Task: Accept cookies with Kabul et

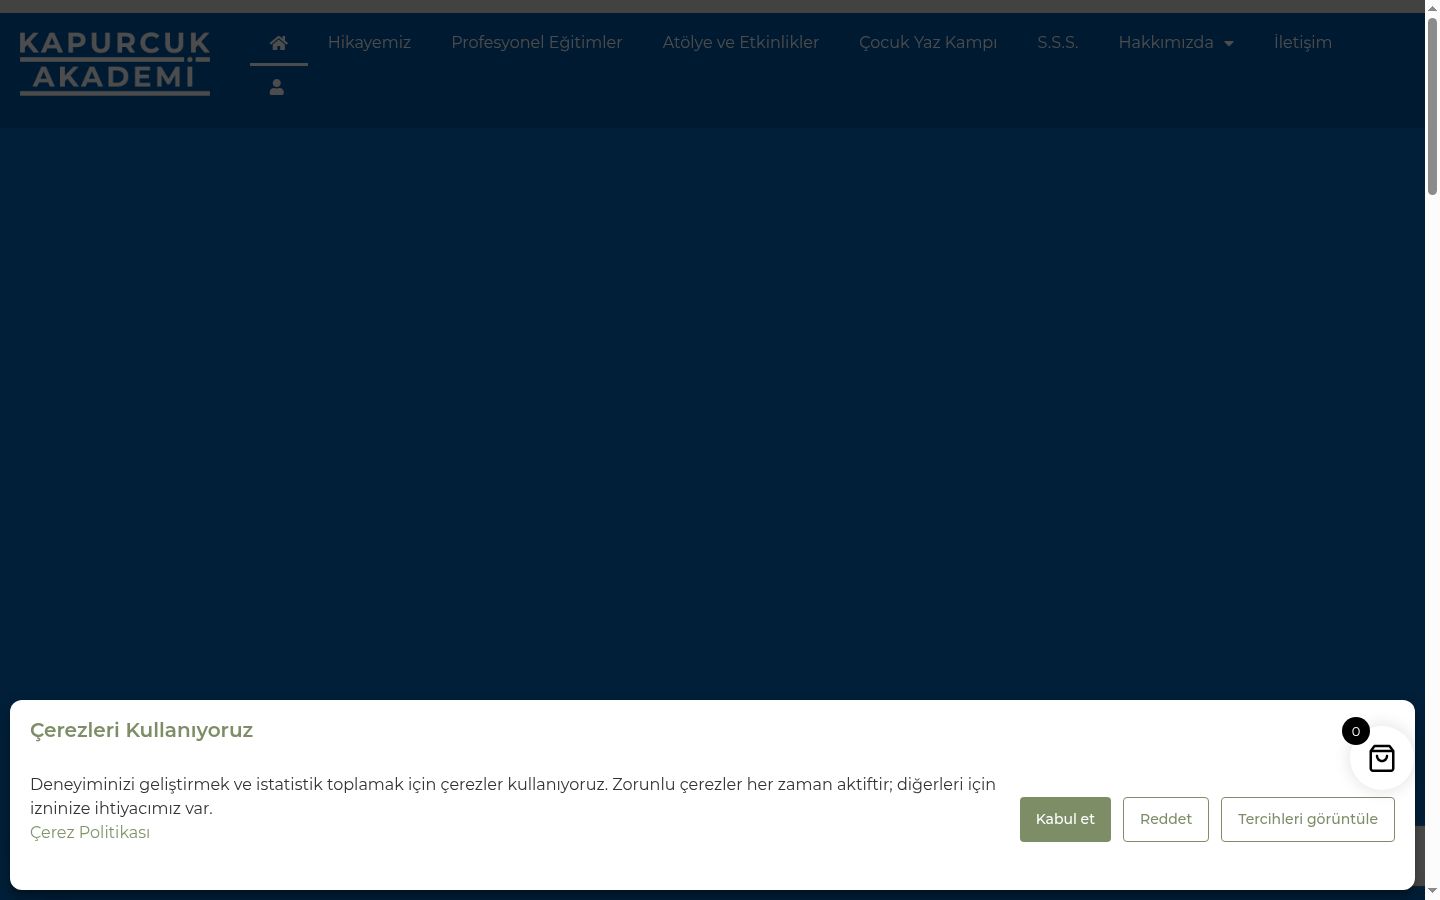Action: (x=1065, y=819)
